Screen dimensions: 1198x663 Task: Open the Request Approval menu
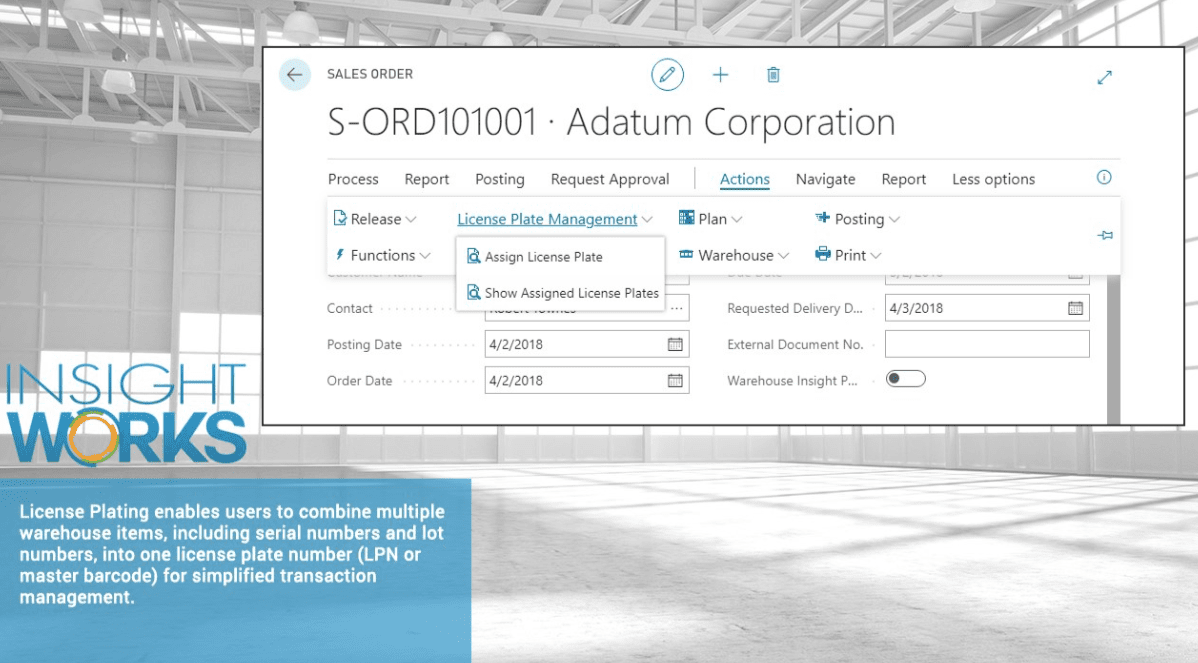pyautogui.click(x=610, y=179)
